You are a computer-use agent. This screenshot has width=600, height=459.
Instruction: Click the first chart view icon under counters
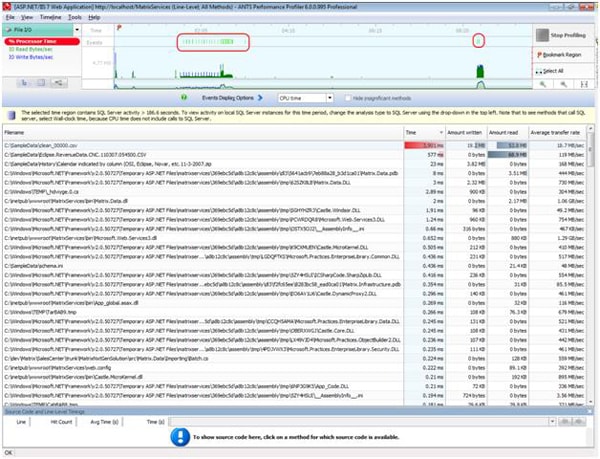point(24,83)
